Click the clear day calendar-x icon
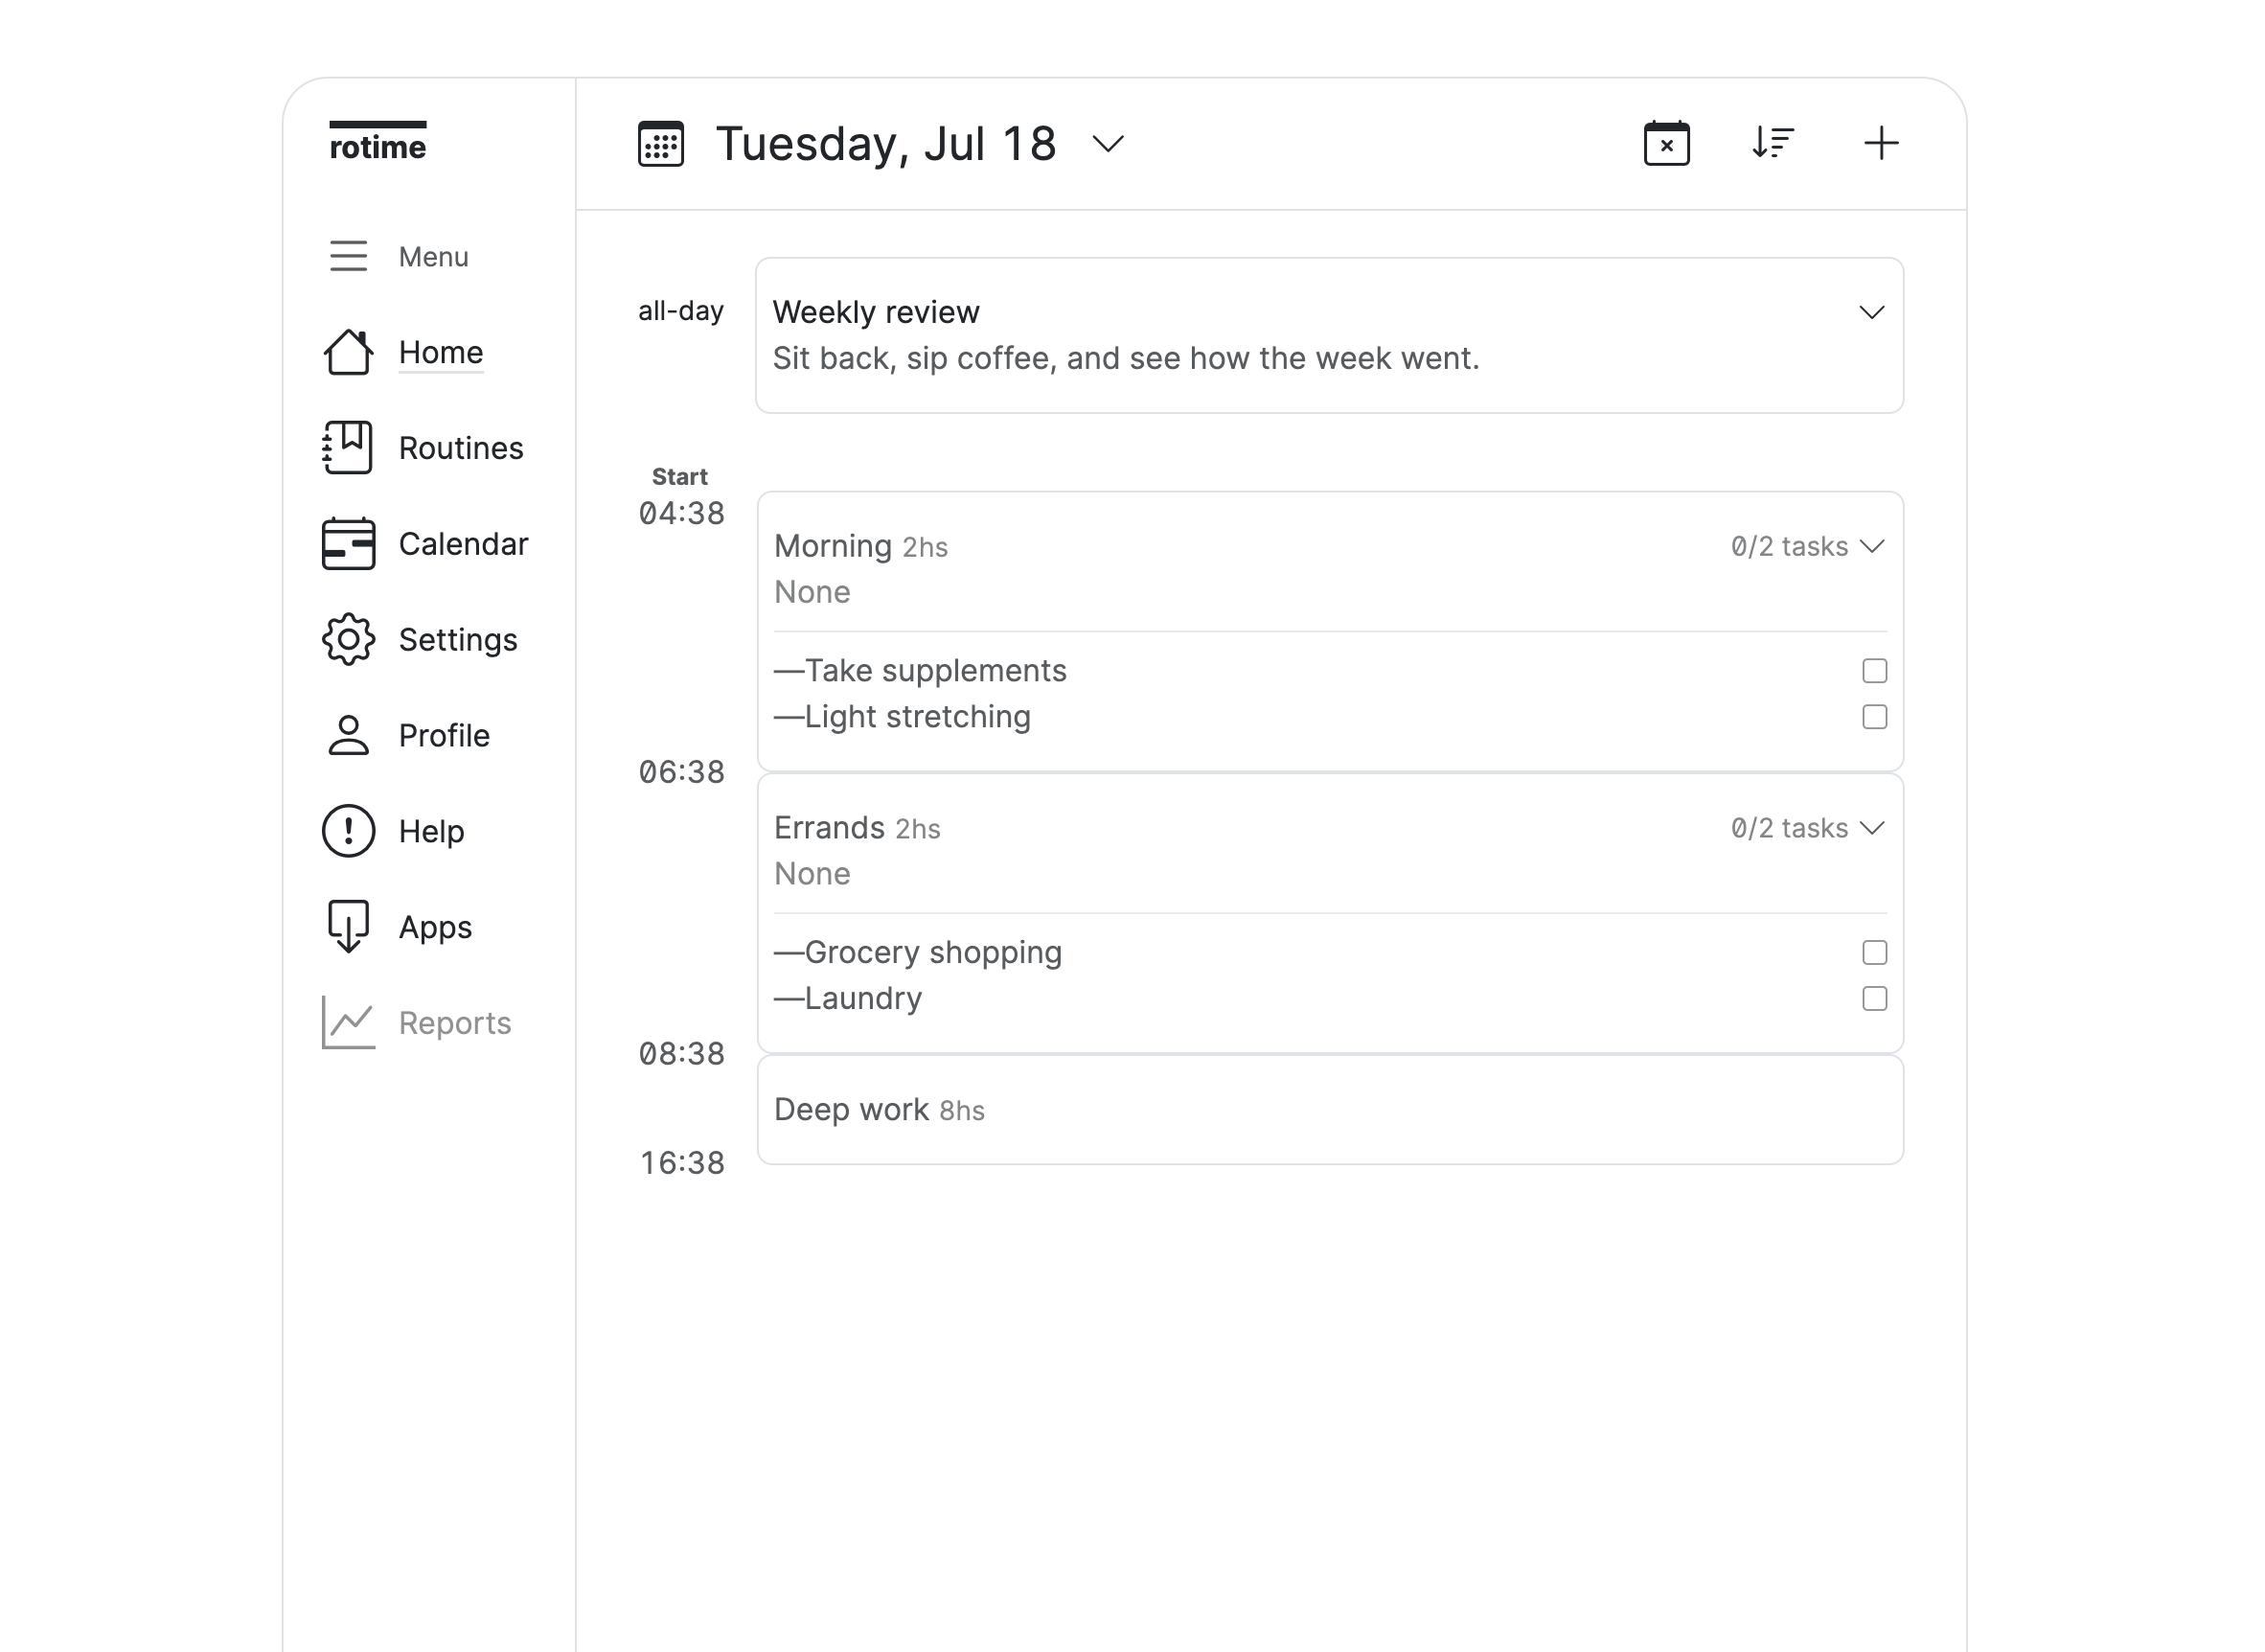This screenshot has height=1652, width=2265. pyautogui.click(x=1667, y=143)
